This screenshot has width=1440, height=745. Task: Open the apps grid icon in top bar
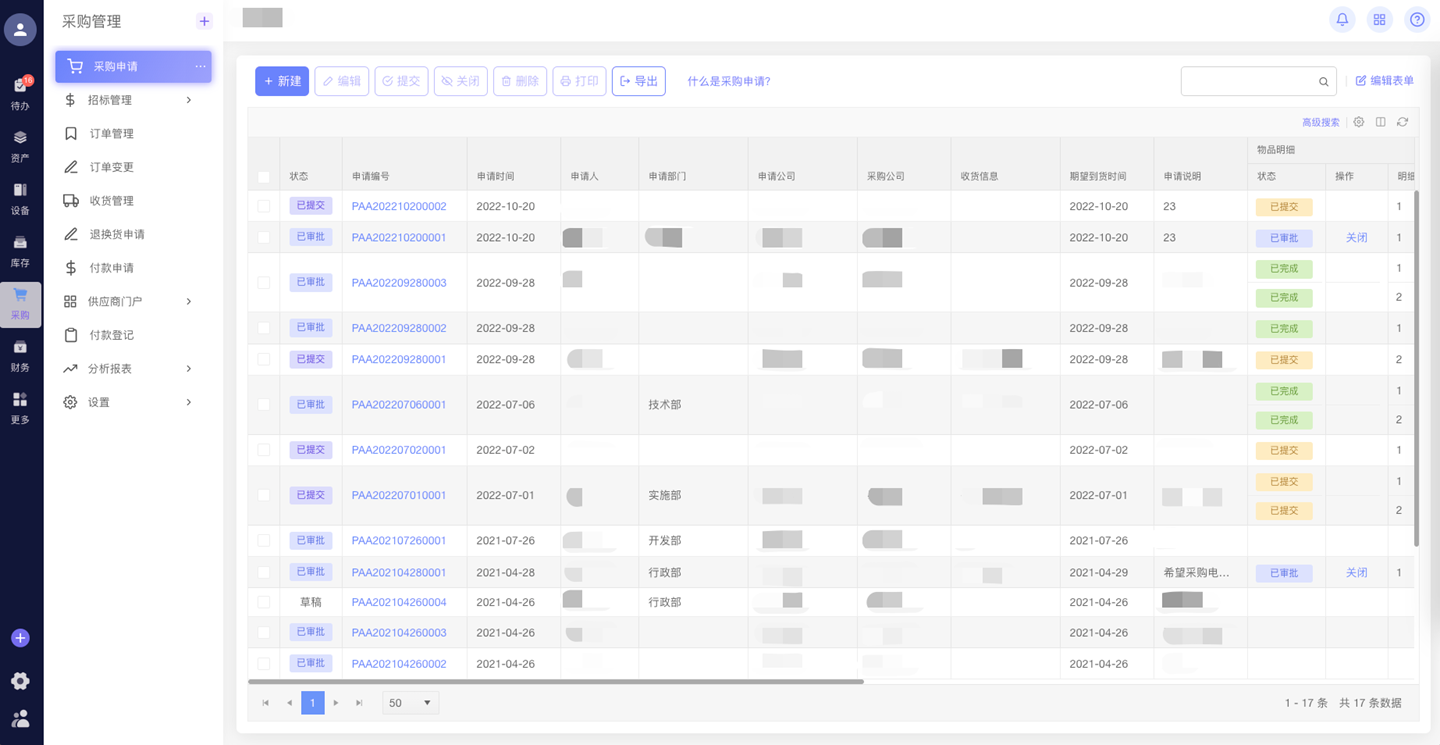1379,19
